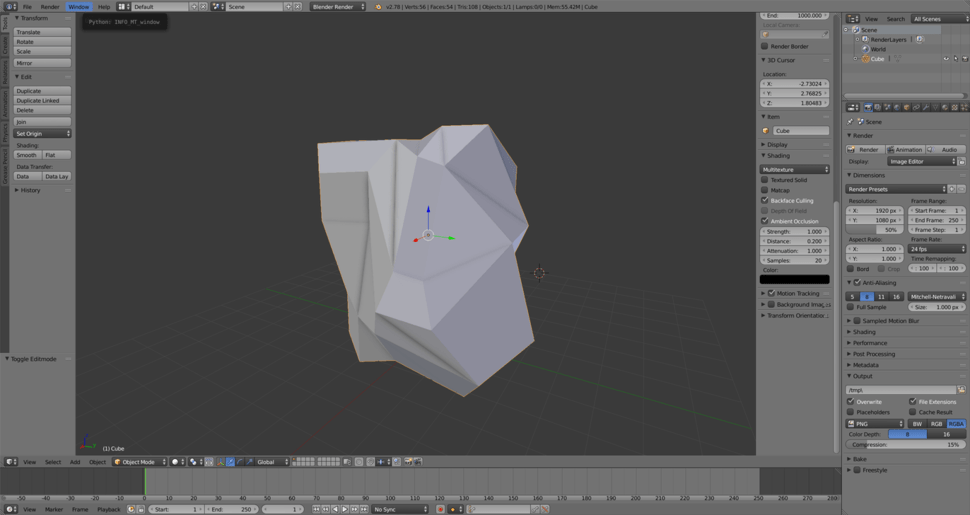Click the Cube object icon in outliner

865,59
